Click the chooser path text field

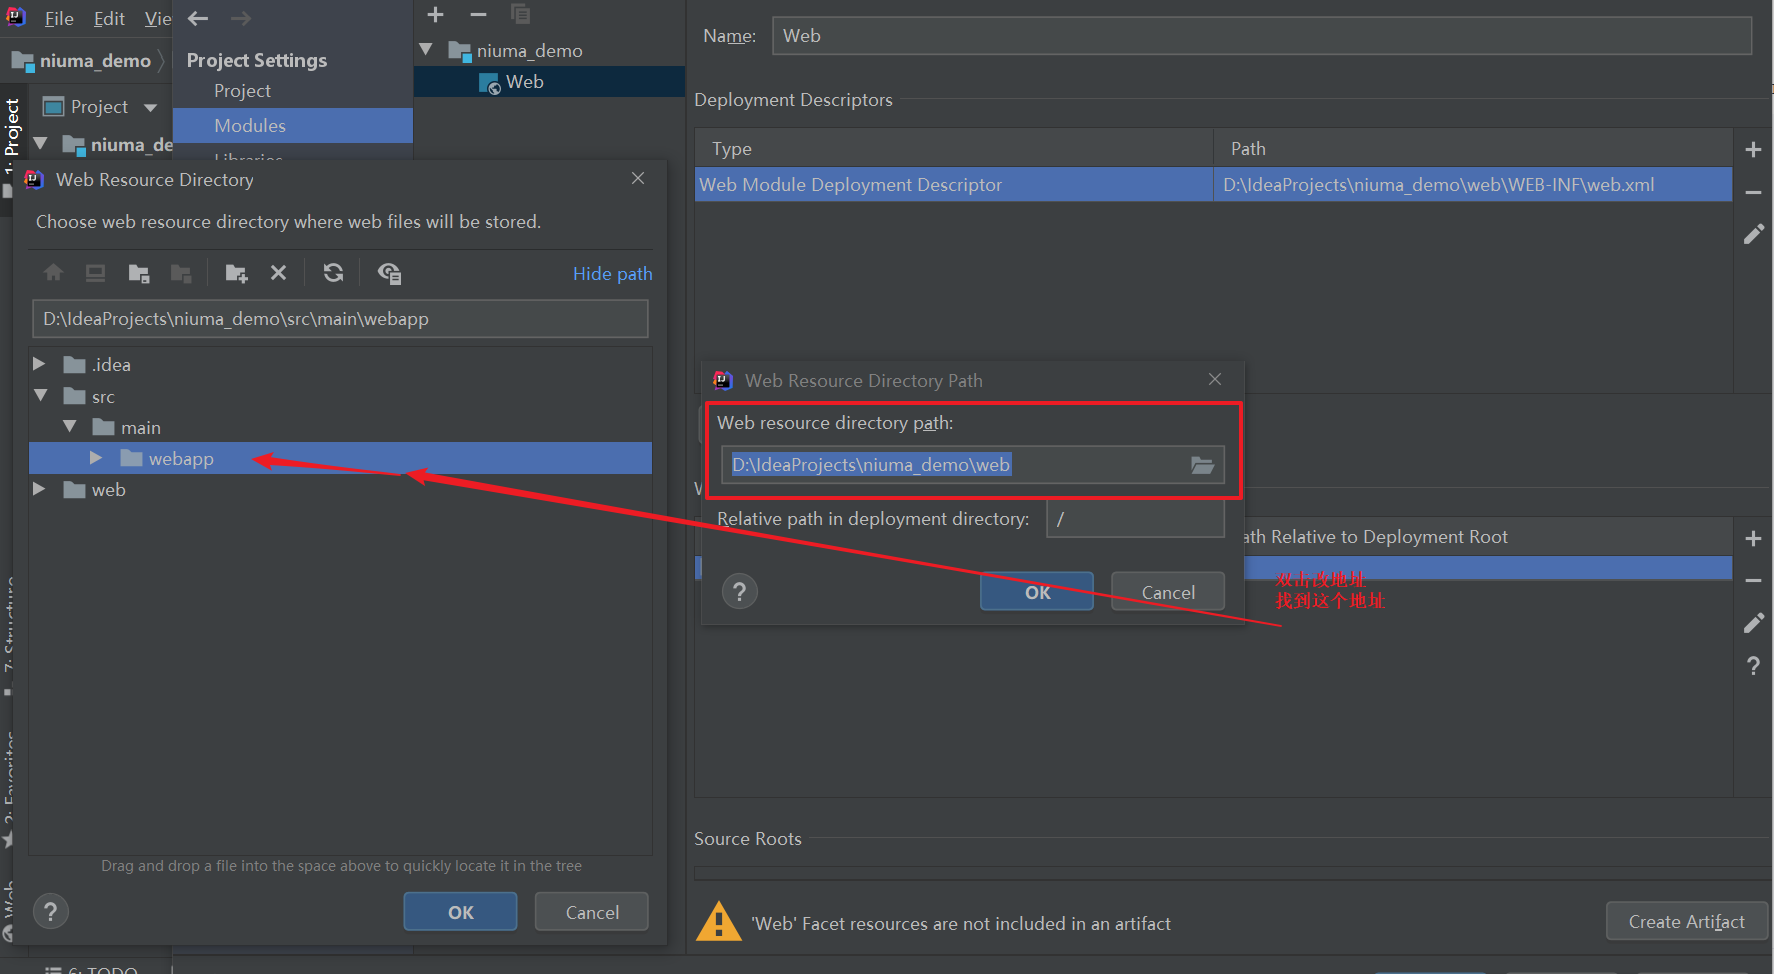click(340, 319)
